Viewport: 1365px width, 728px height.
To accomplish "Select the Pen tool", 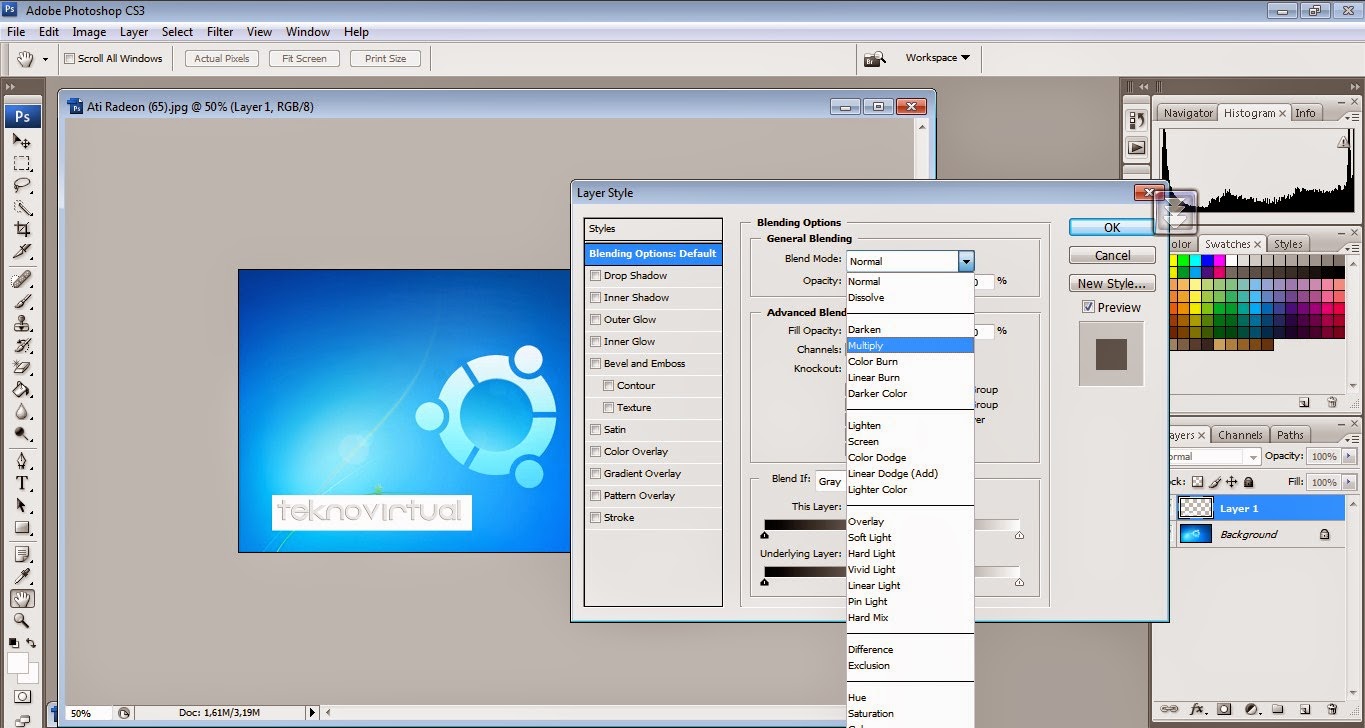I will 22,461.
